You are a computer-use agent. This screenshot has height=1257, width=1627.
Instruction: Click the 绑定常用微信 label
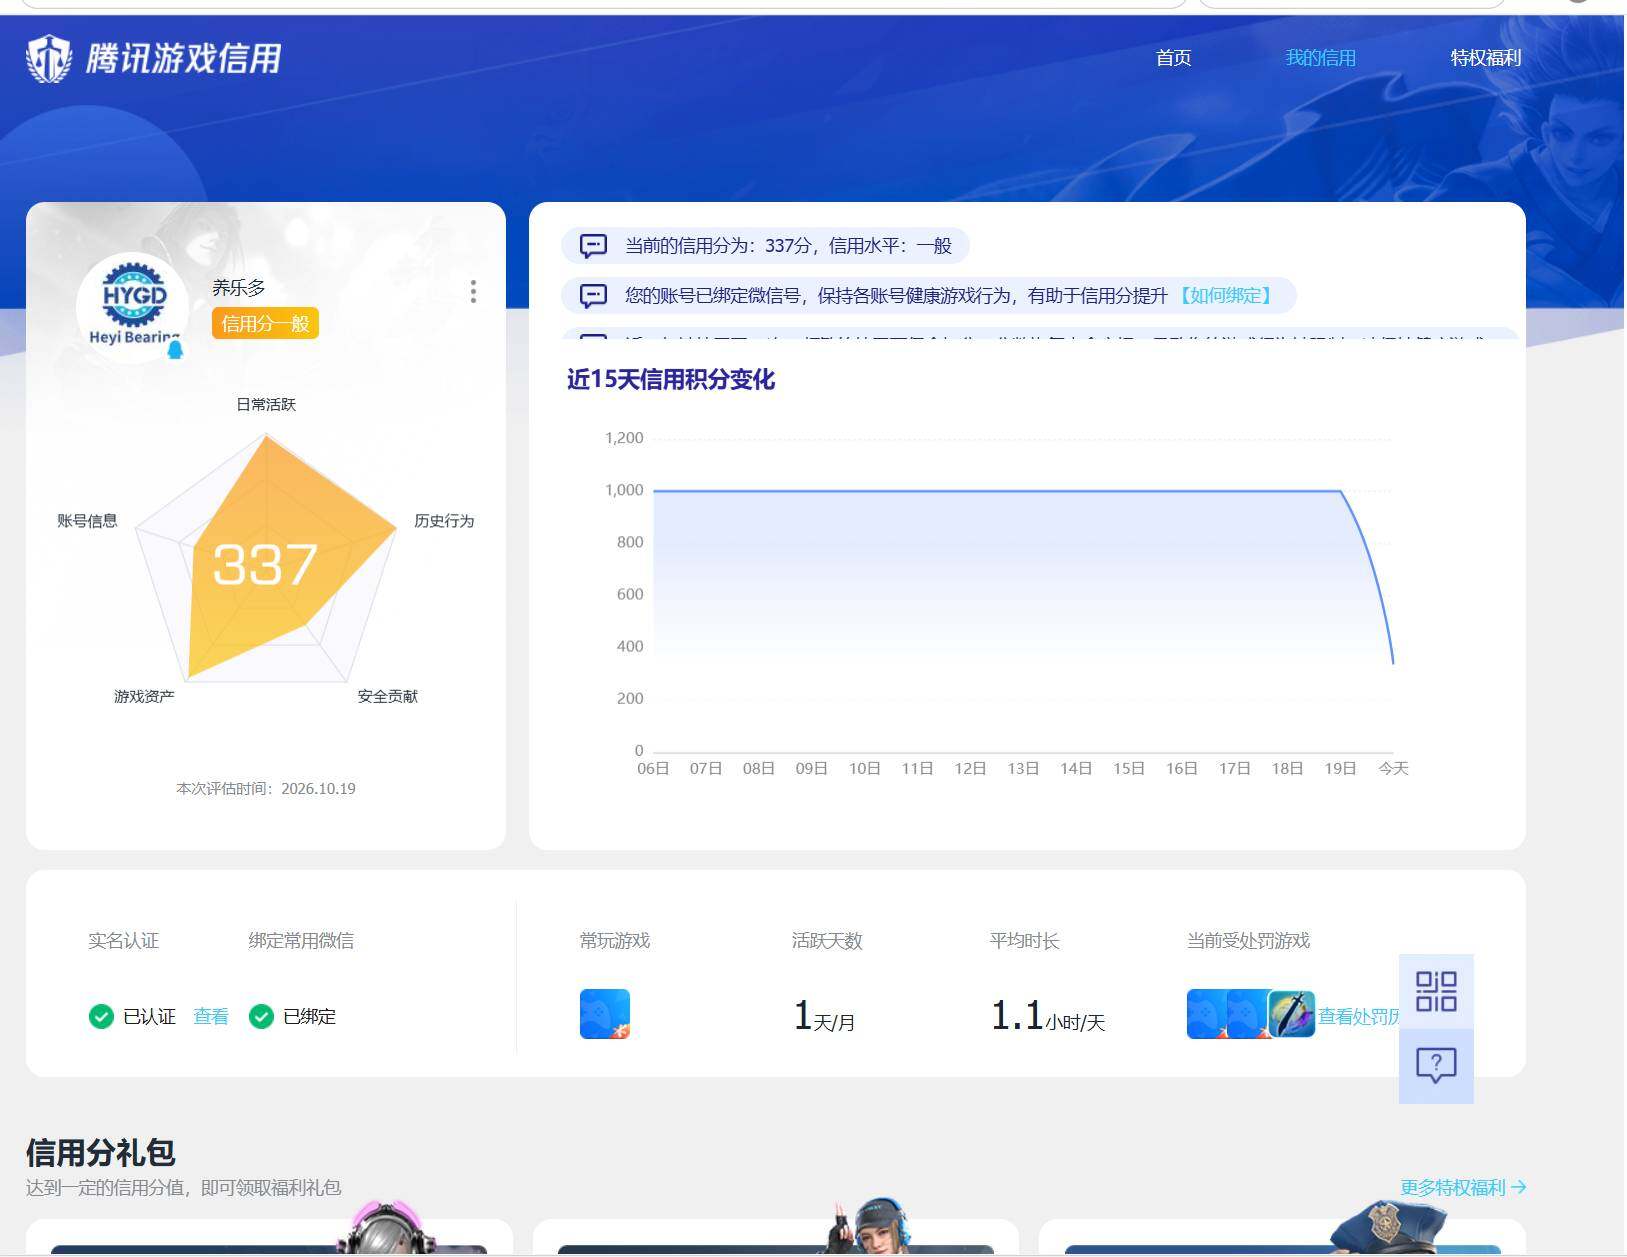click(301, 941)
